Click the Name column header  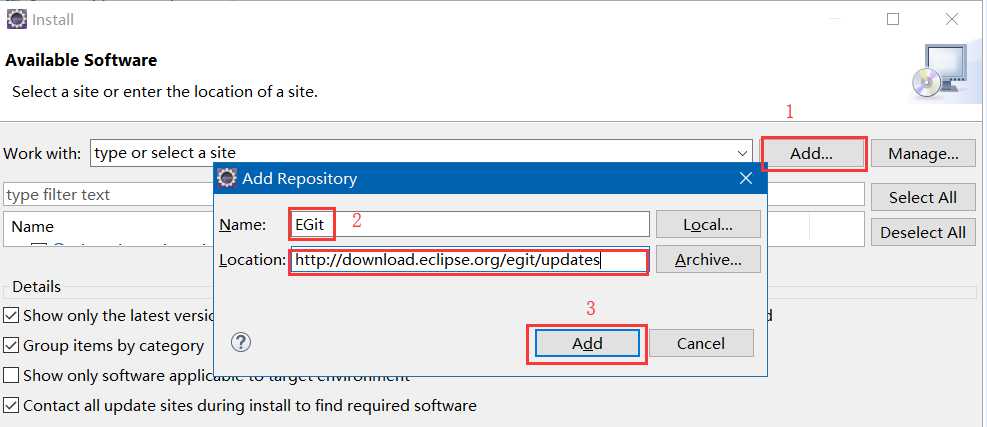pos(33,227)
